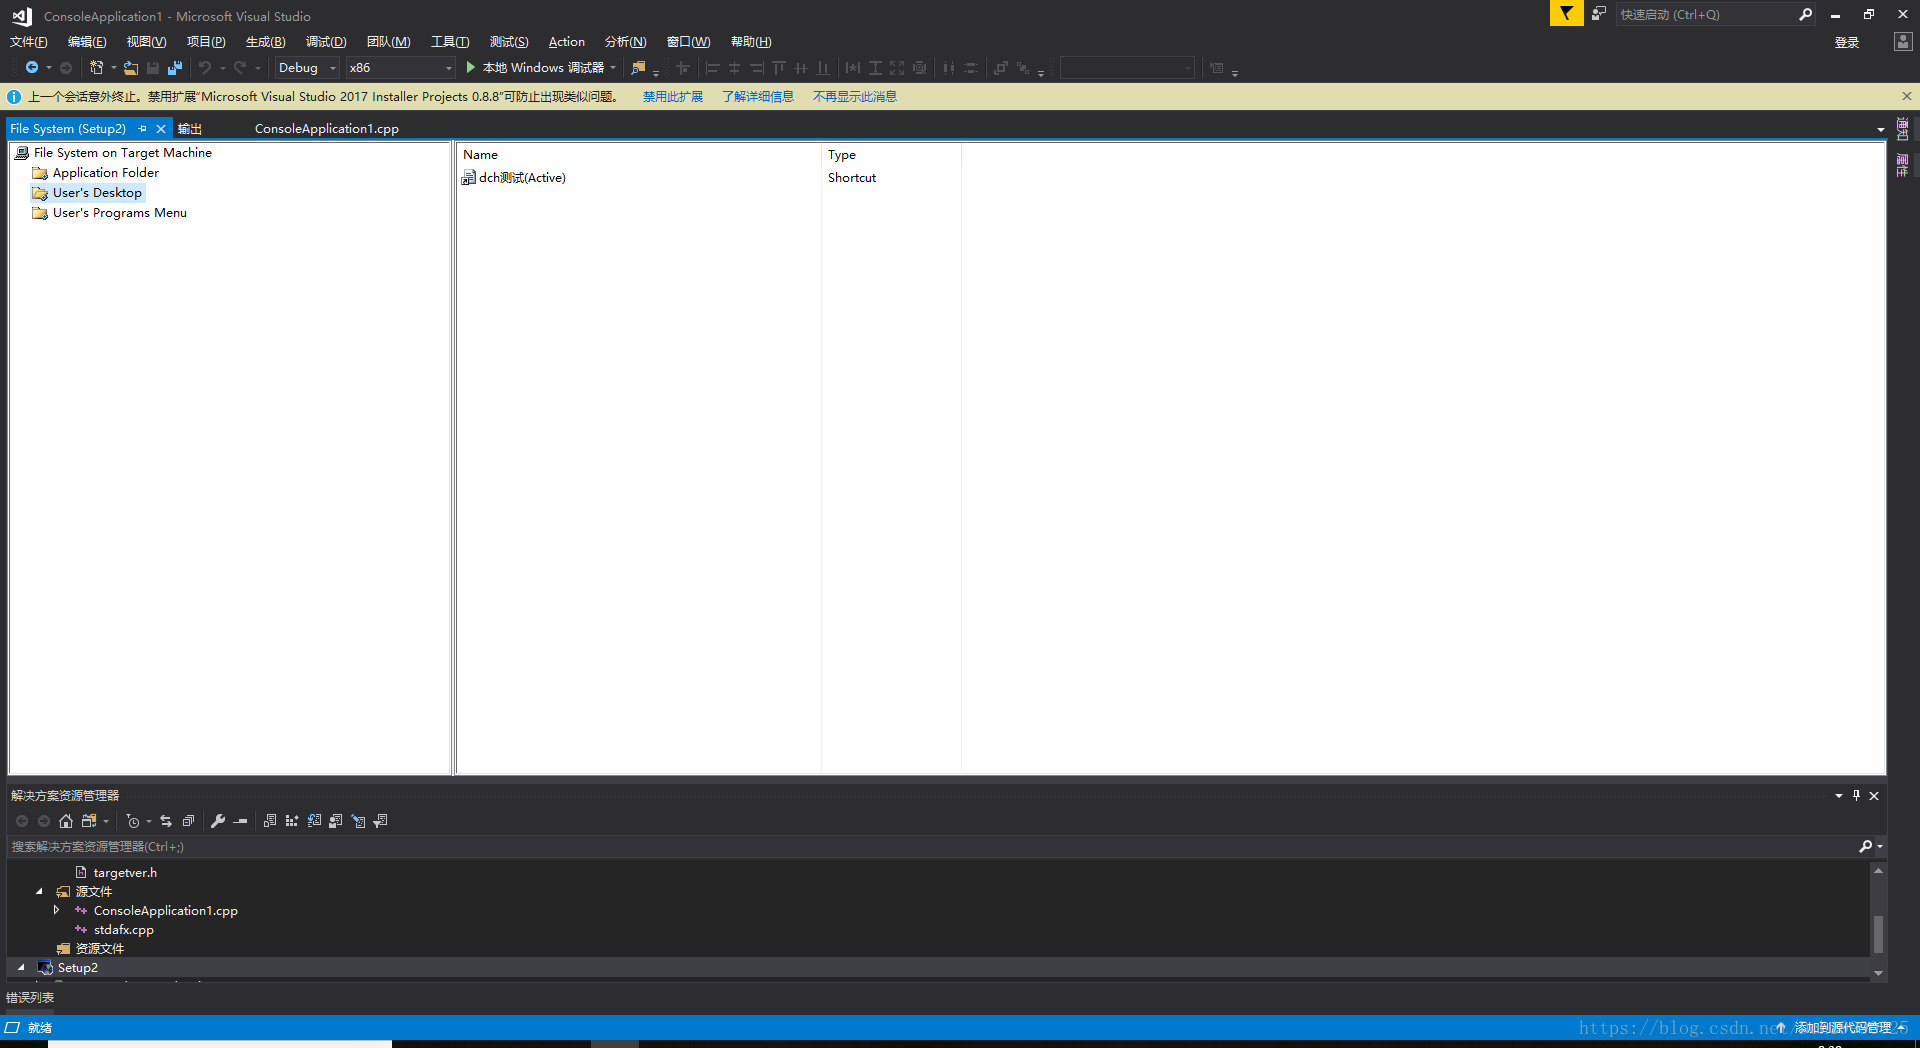
Task: Switch to the ConsoleApplication1.cpp tab
Action: point(327,129)
